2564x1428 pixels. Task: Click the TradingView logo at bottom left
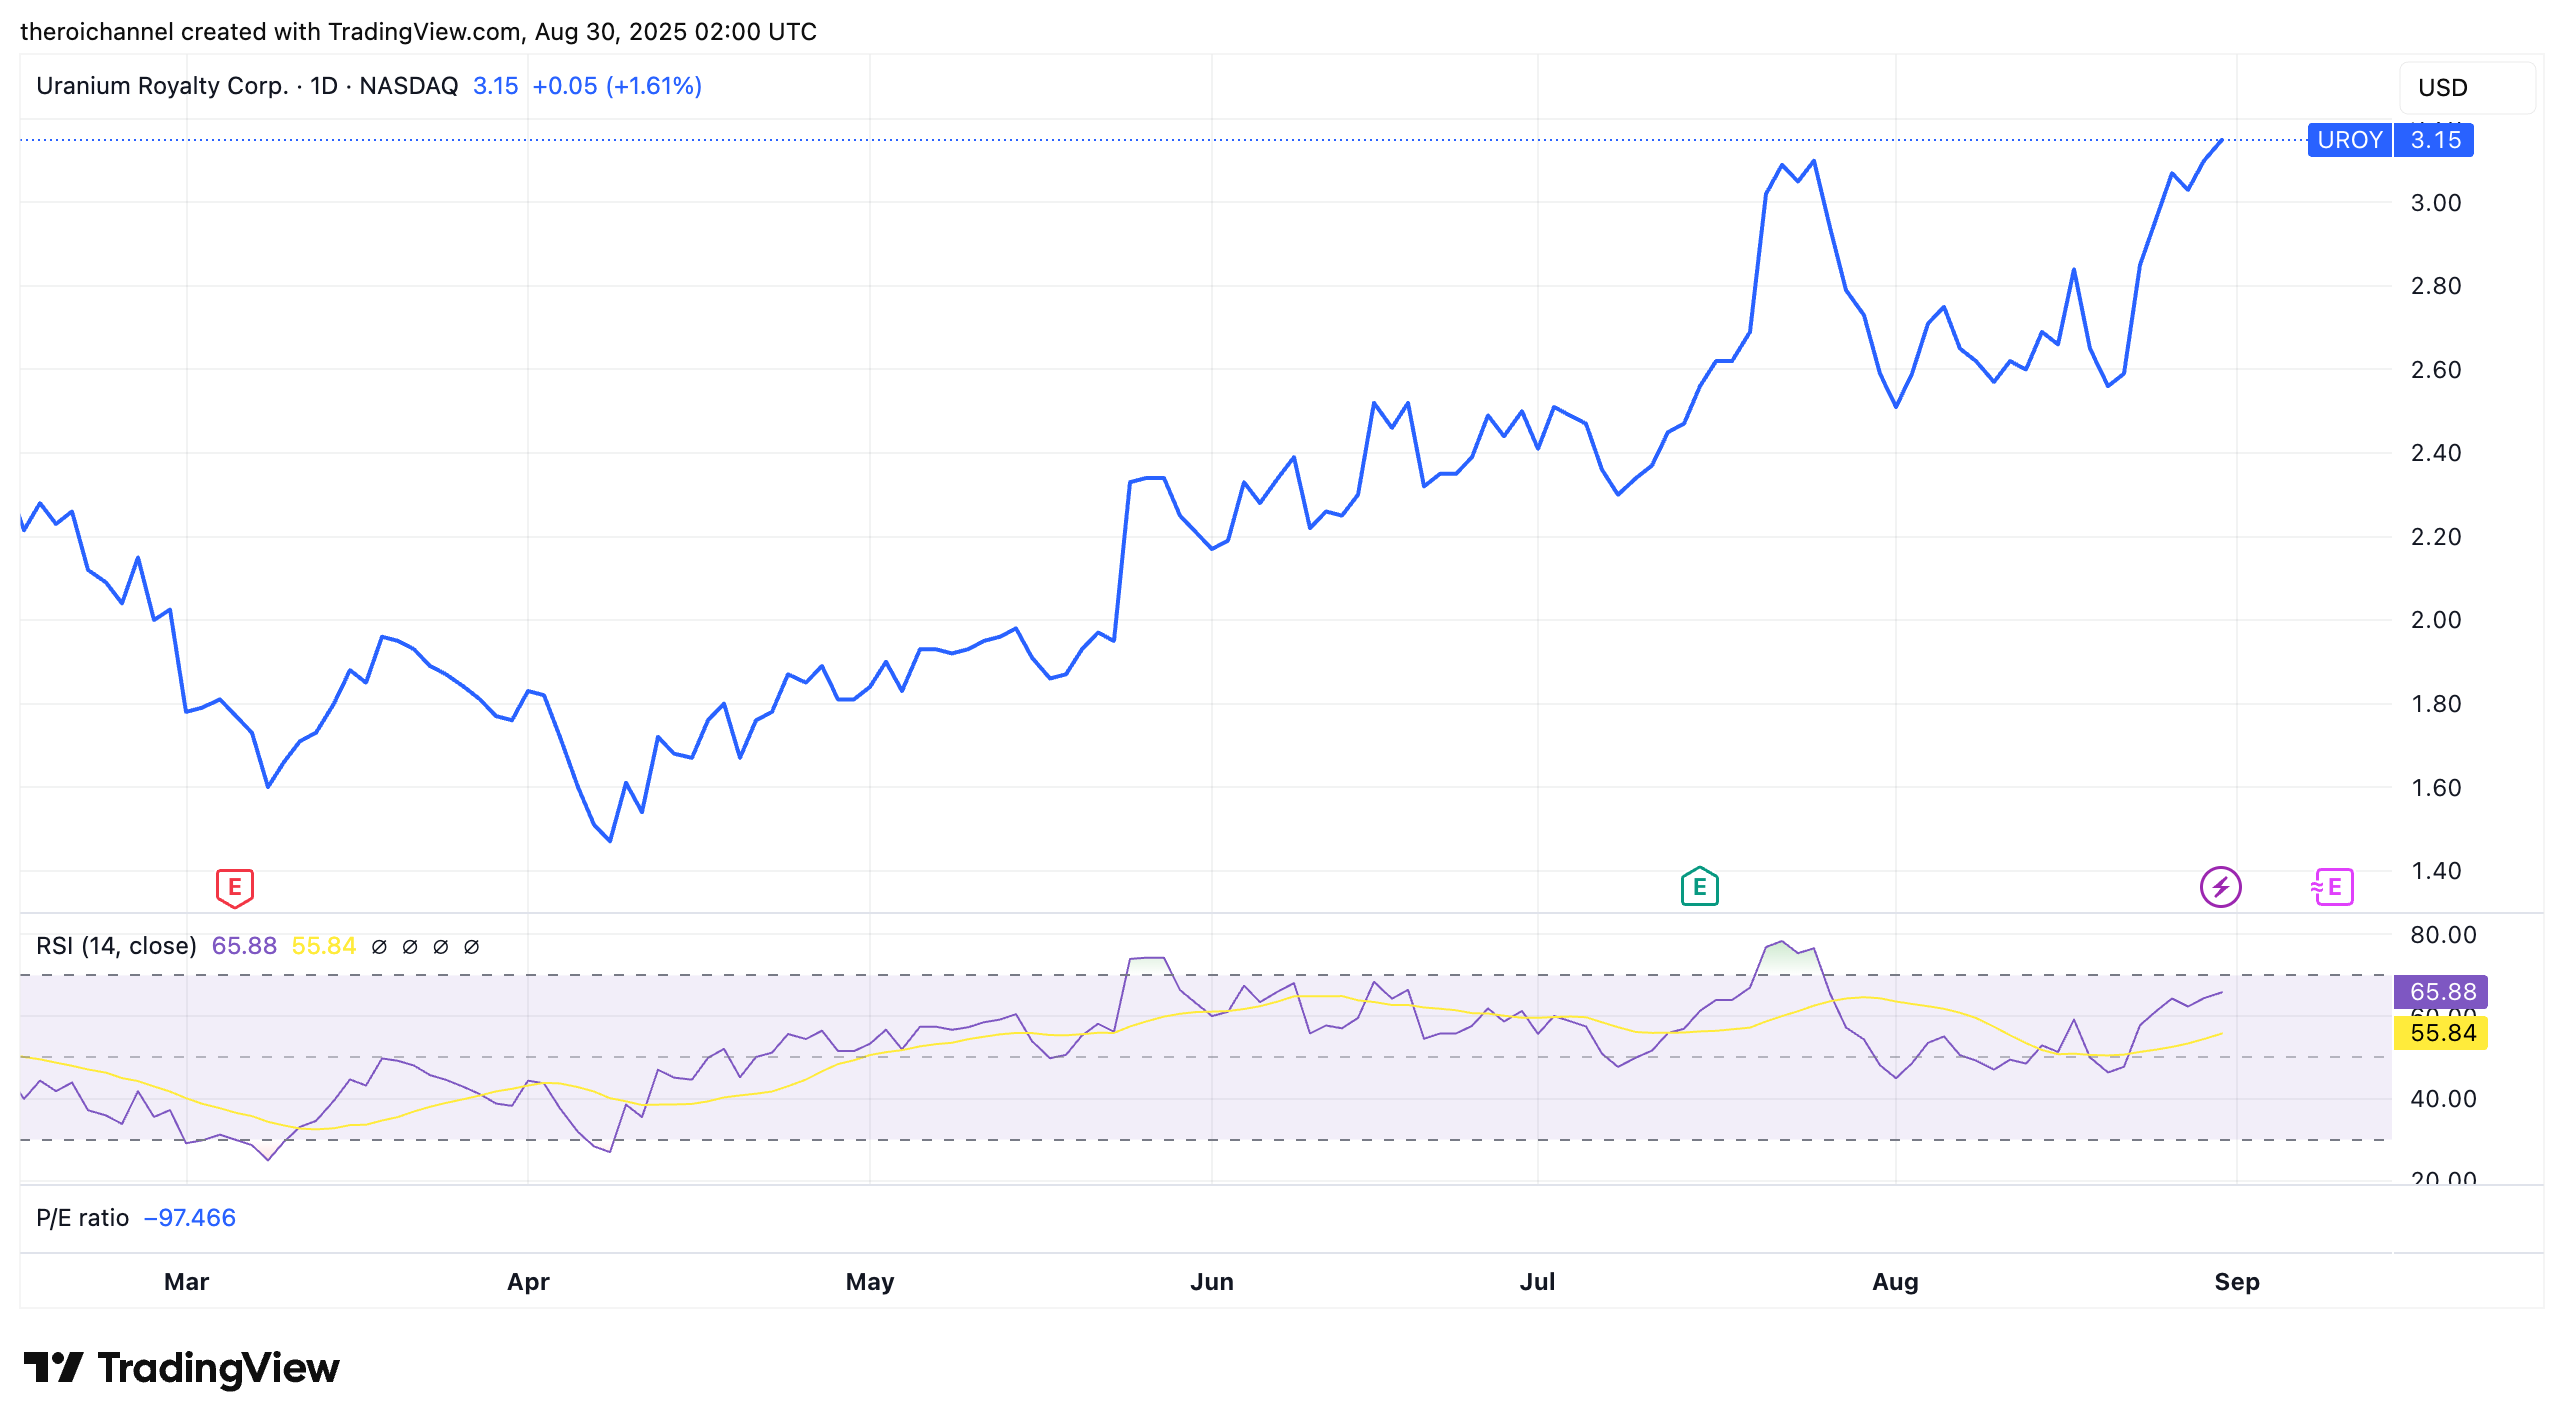click(x=181, y=1367)
